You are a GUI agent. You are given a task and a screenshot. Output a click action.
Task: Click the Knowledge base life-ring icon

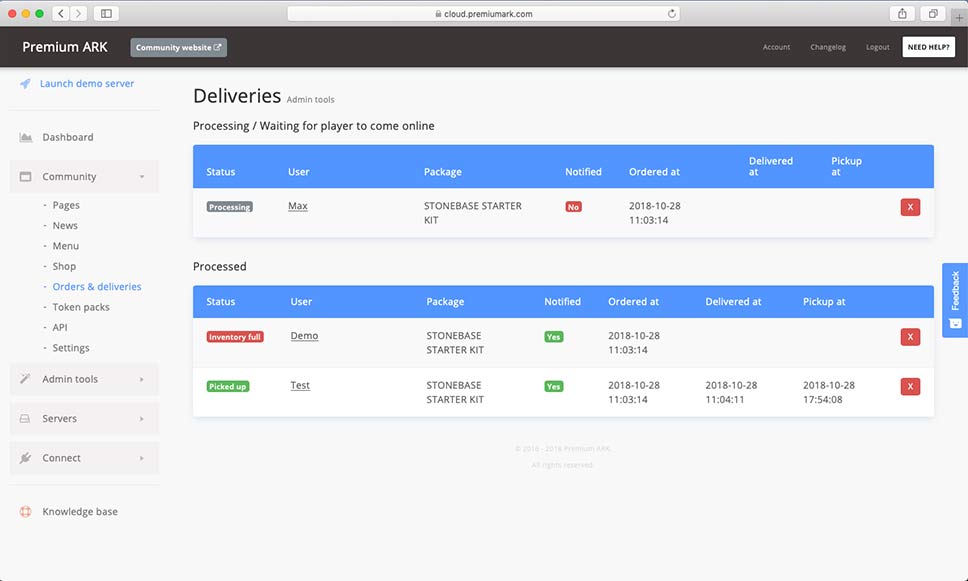point(24,511)
